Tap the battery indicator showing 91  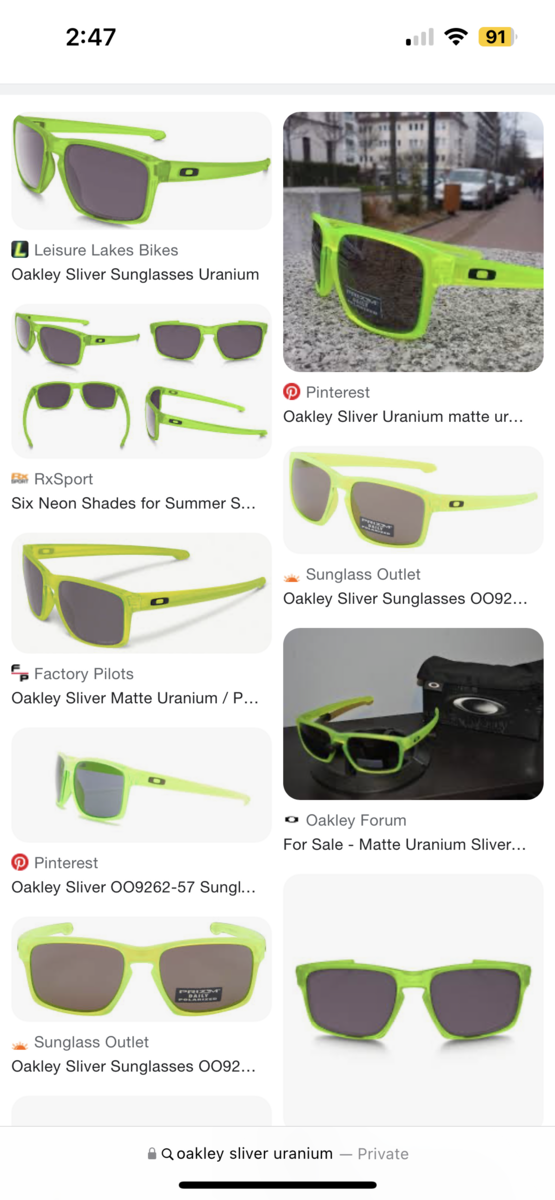tap(497, 37)
